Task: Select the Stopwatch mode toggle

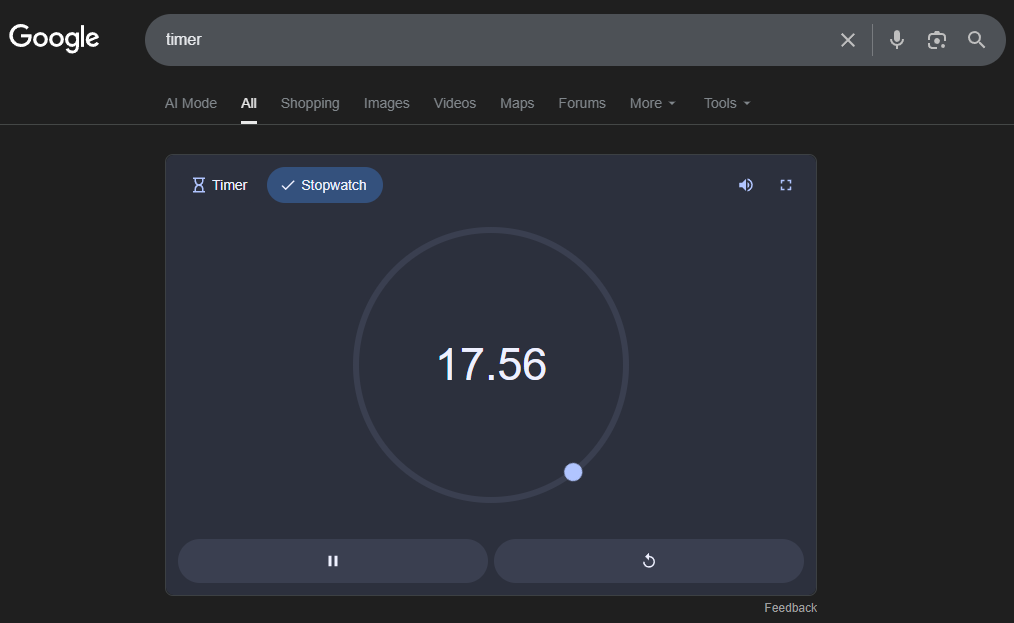Action: click(x=324, y=185)
